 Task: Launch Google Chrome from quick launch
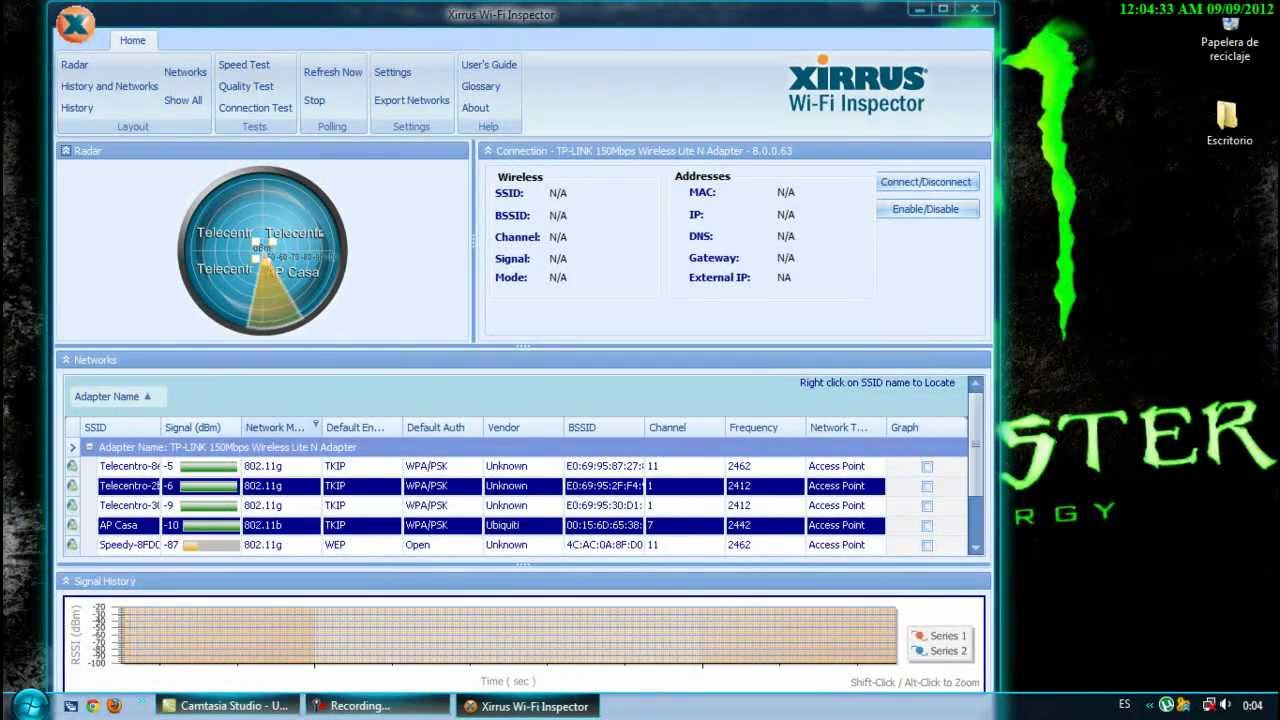pyautogui.click(x=92, y=706)
